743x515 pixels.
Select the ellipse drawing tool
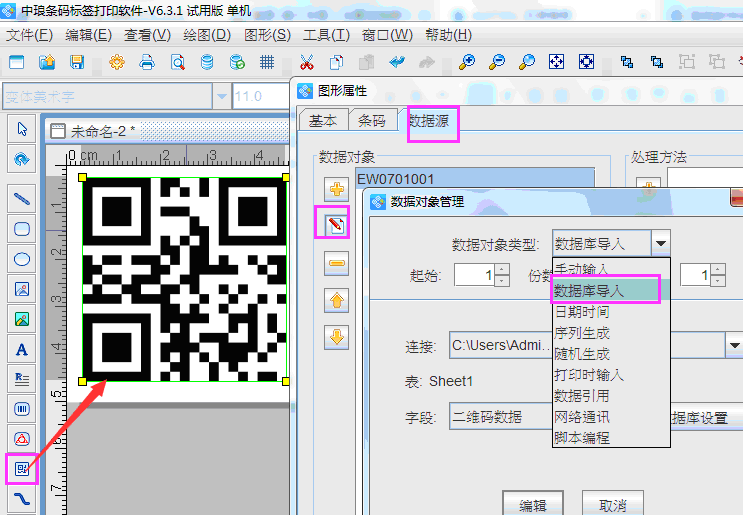(x=21, y=258)
